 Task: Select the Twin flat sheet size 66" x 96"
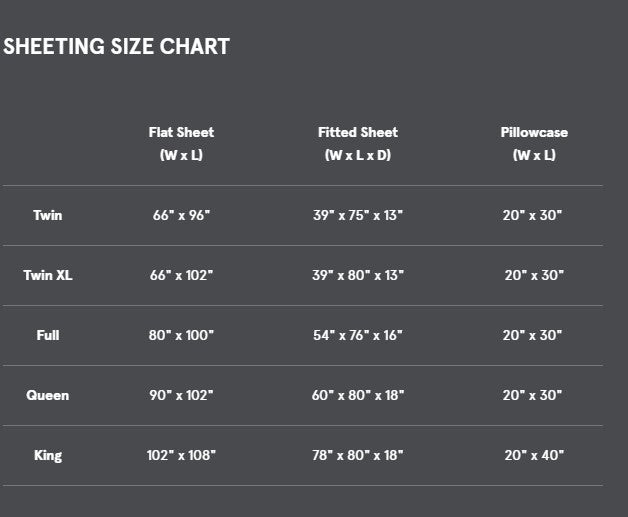[181, 215]
